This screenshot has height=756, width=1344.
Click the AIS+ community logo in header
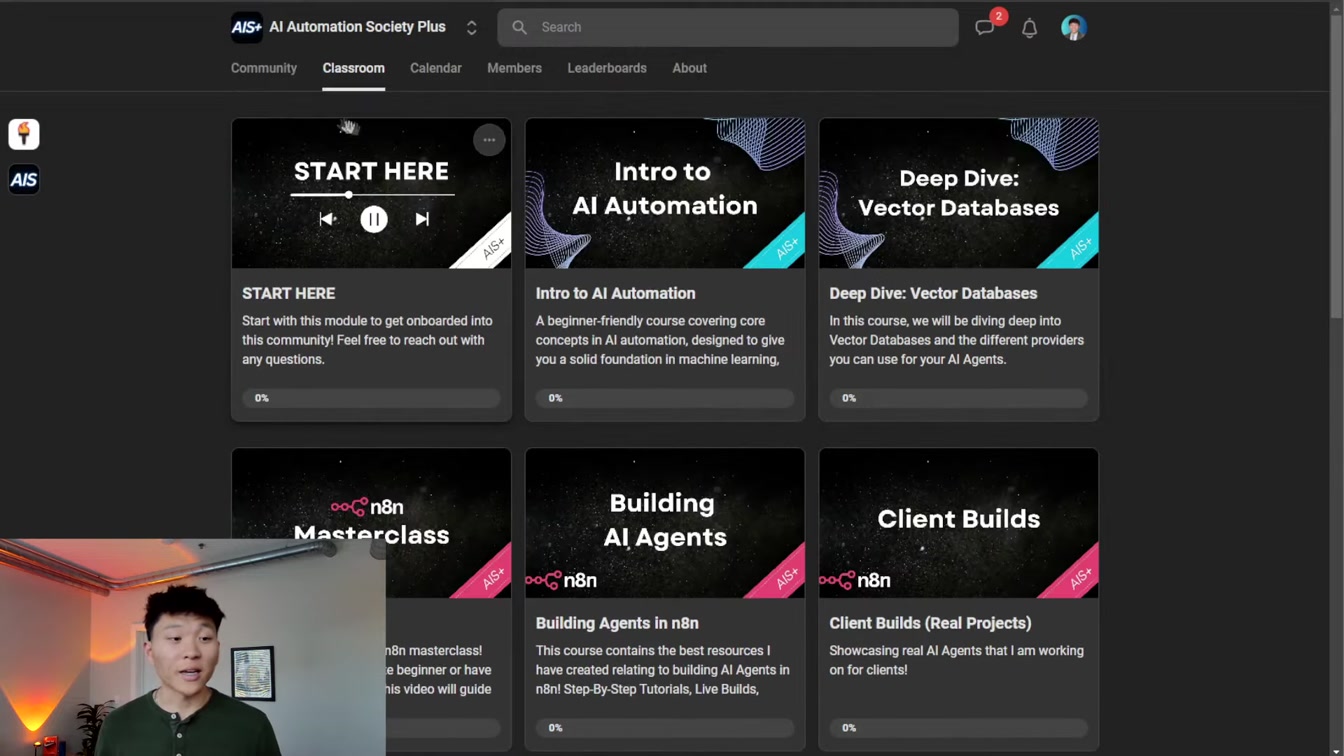tap(246, 27)
